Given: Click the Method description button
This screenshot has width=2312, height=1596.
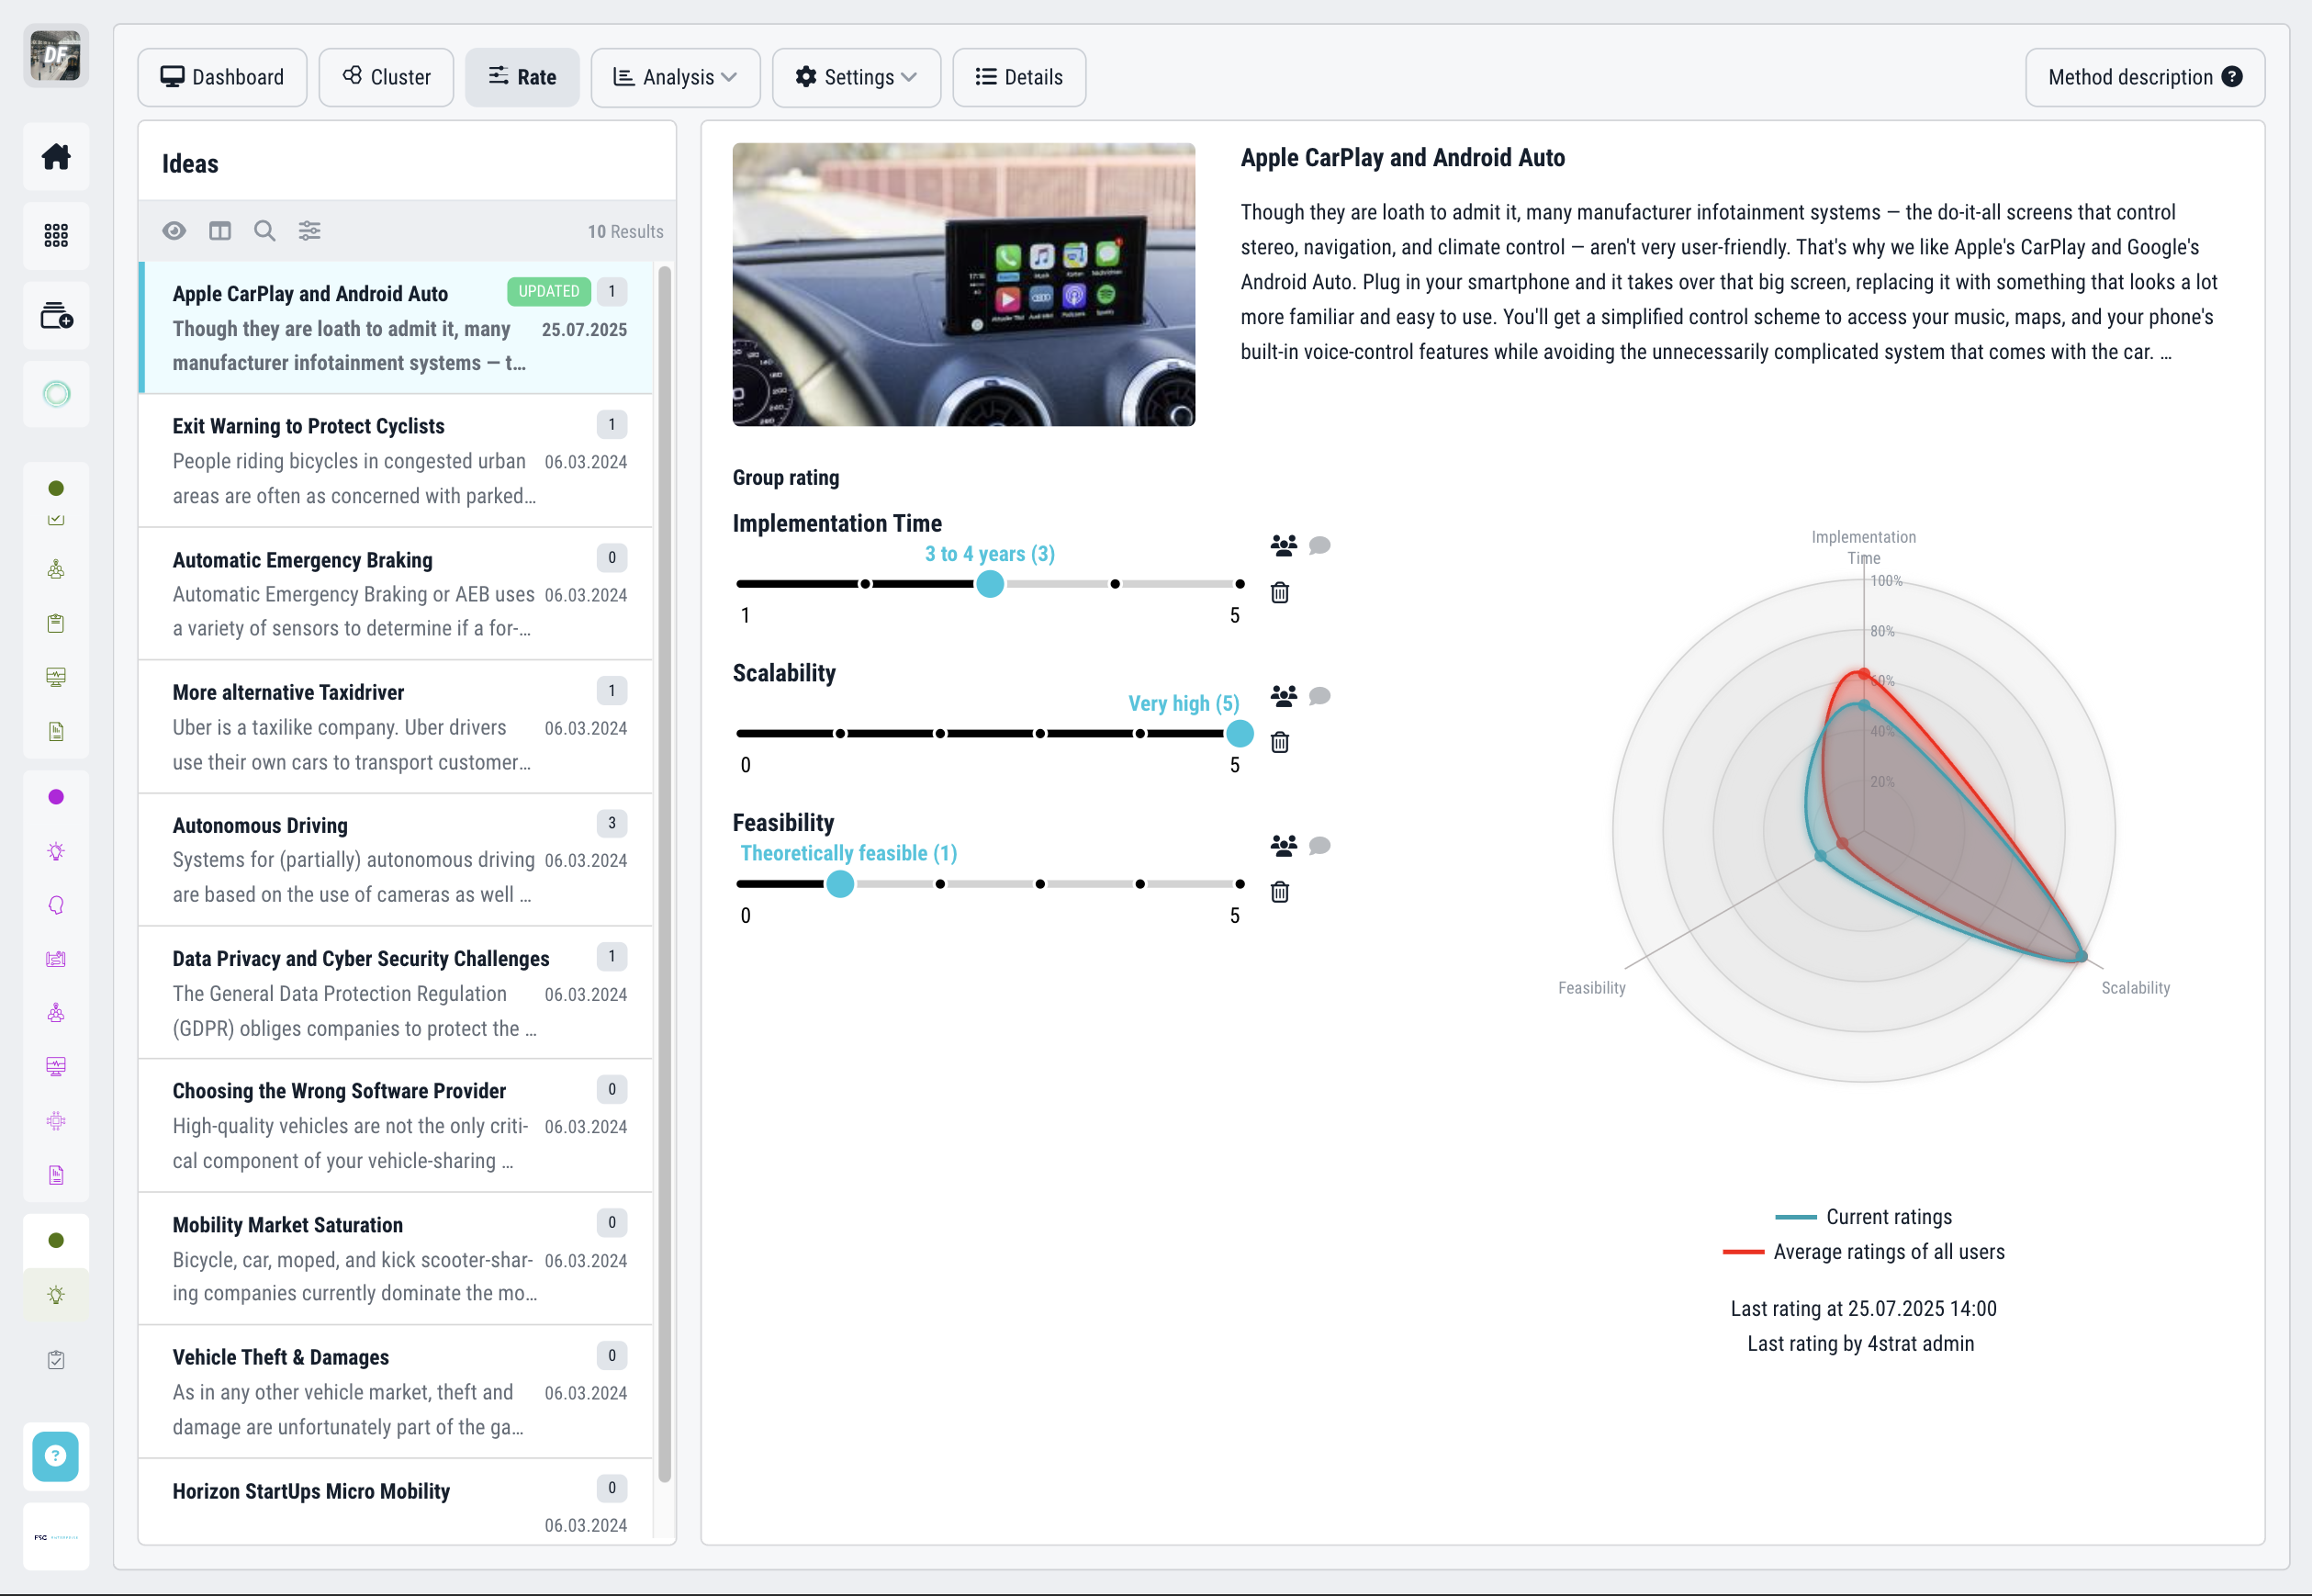Looking at the screenshot, I should pyautogui.click(x=2144, y=77).
